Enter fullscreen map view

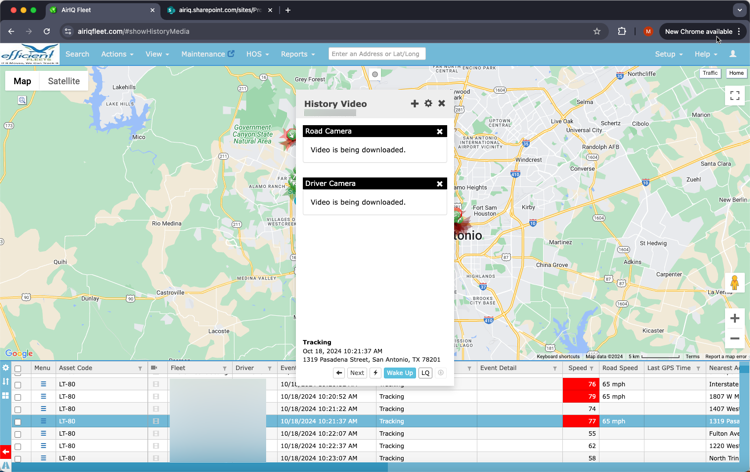[735, 95]
